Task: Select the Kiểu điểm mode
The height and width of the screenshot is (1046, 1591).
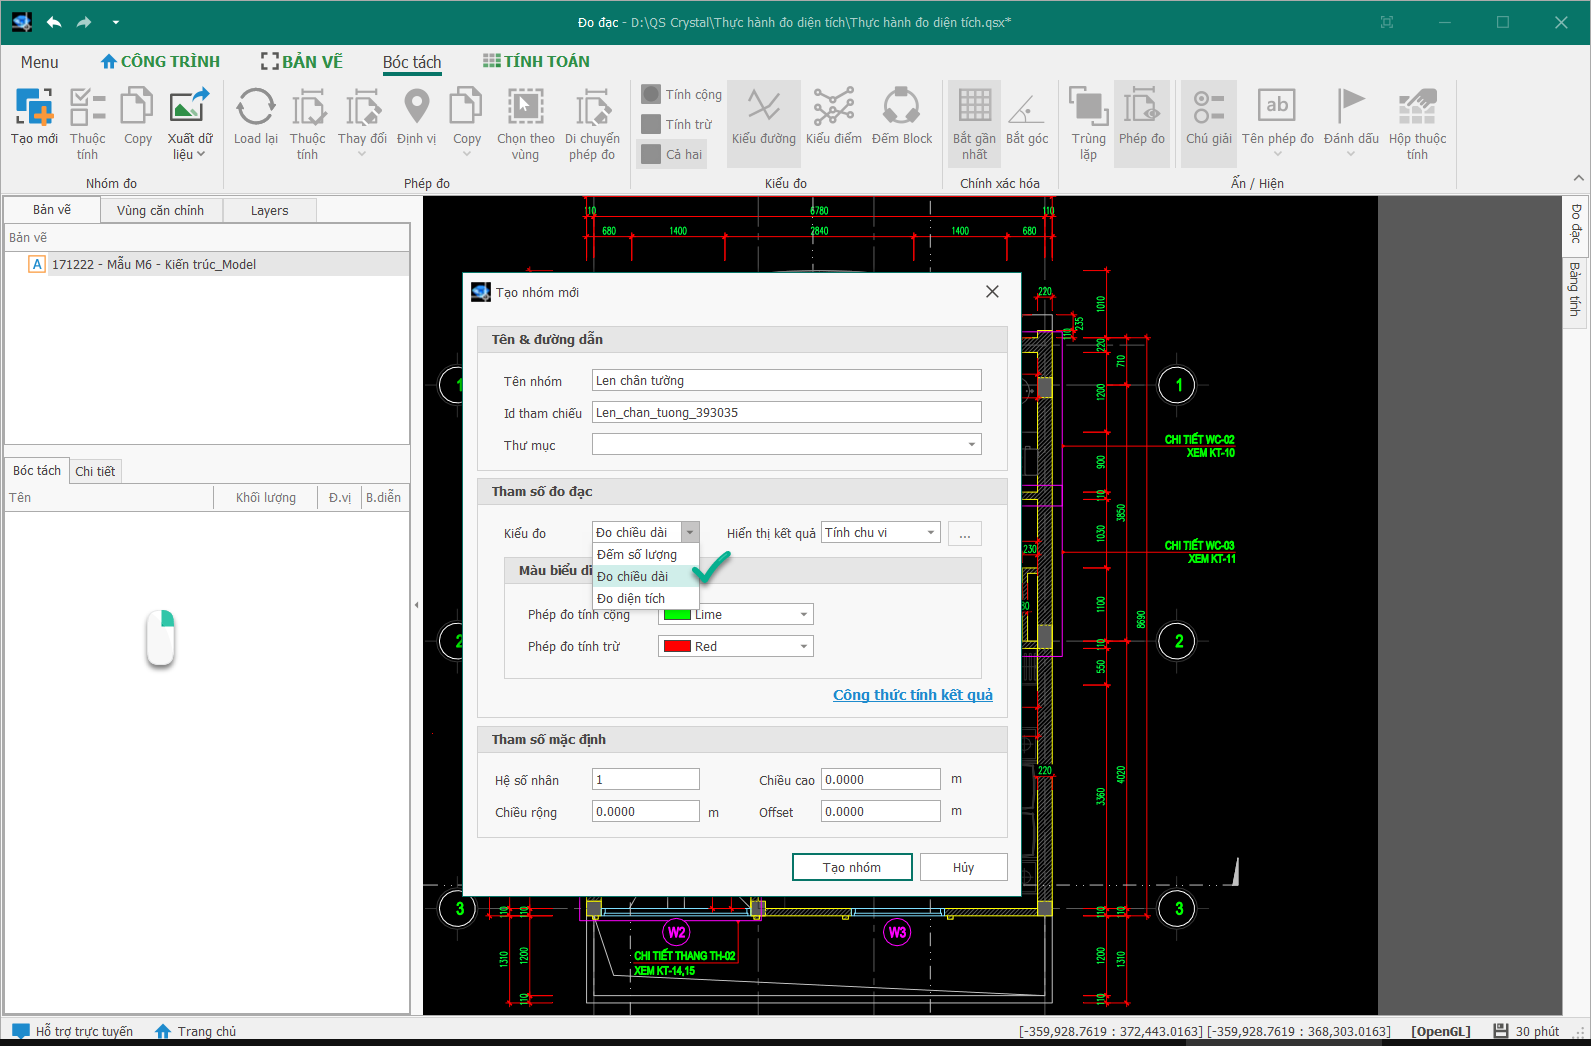Action: click(x=834, y=117)
